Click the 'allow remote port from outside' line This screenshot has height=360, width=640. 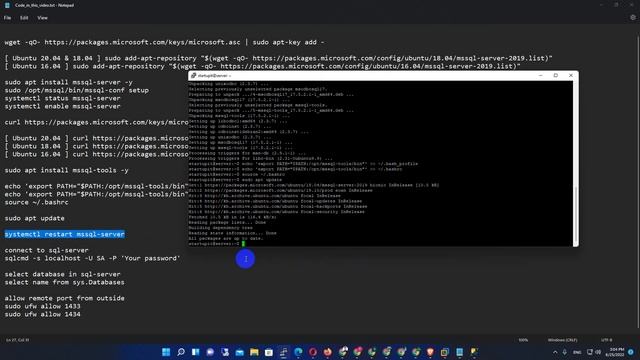(x=64, y=298)
